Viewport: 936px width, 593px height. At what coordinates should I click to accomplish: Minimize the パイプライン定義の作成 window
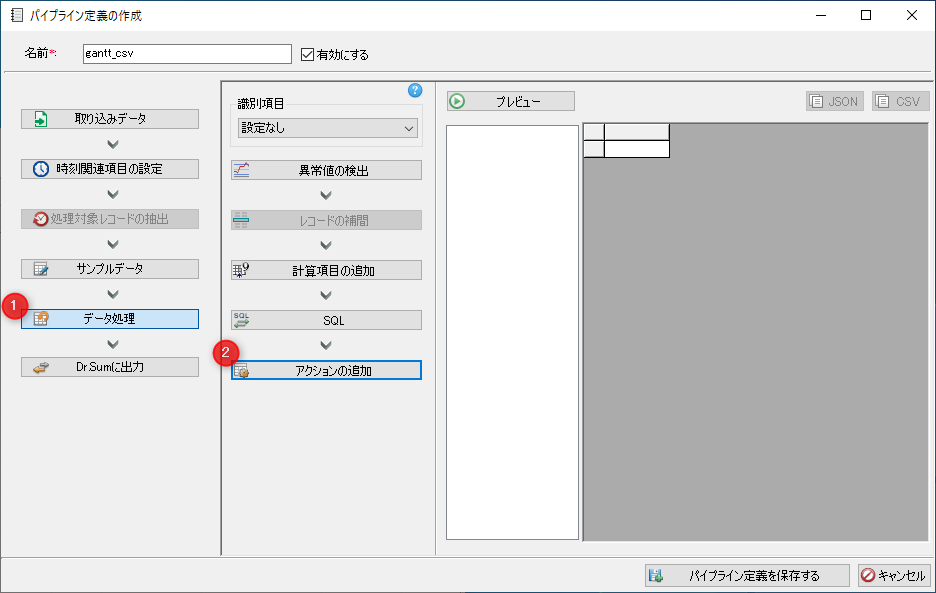coord(821,16)
